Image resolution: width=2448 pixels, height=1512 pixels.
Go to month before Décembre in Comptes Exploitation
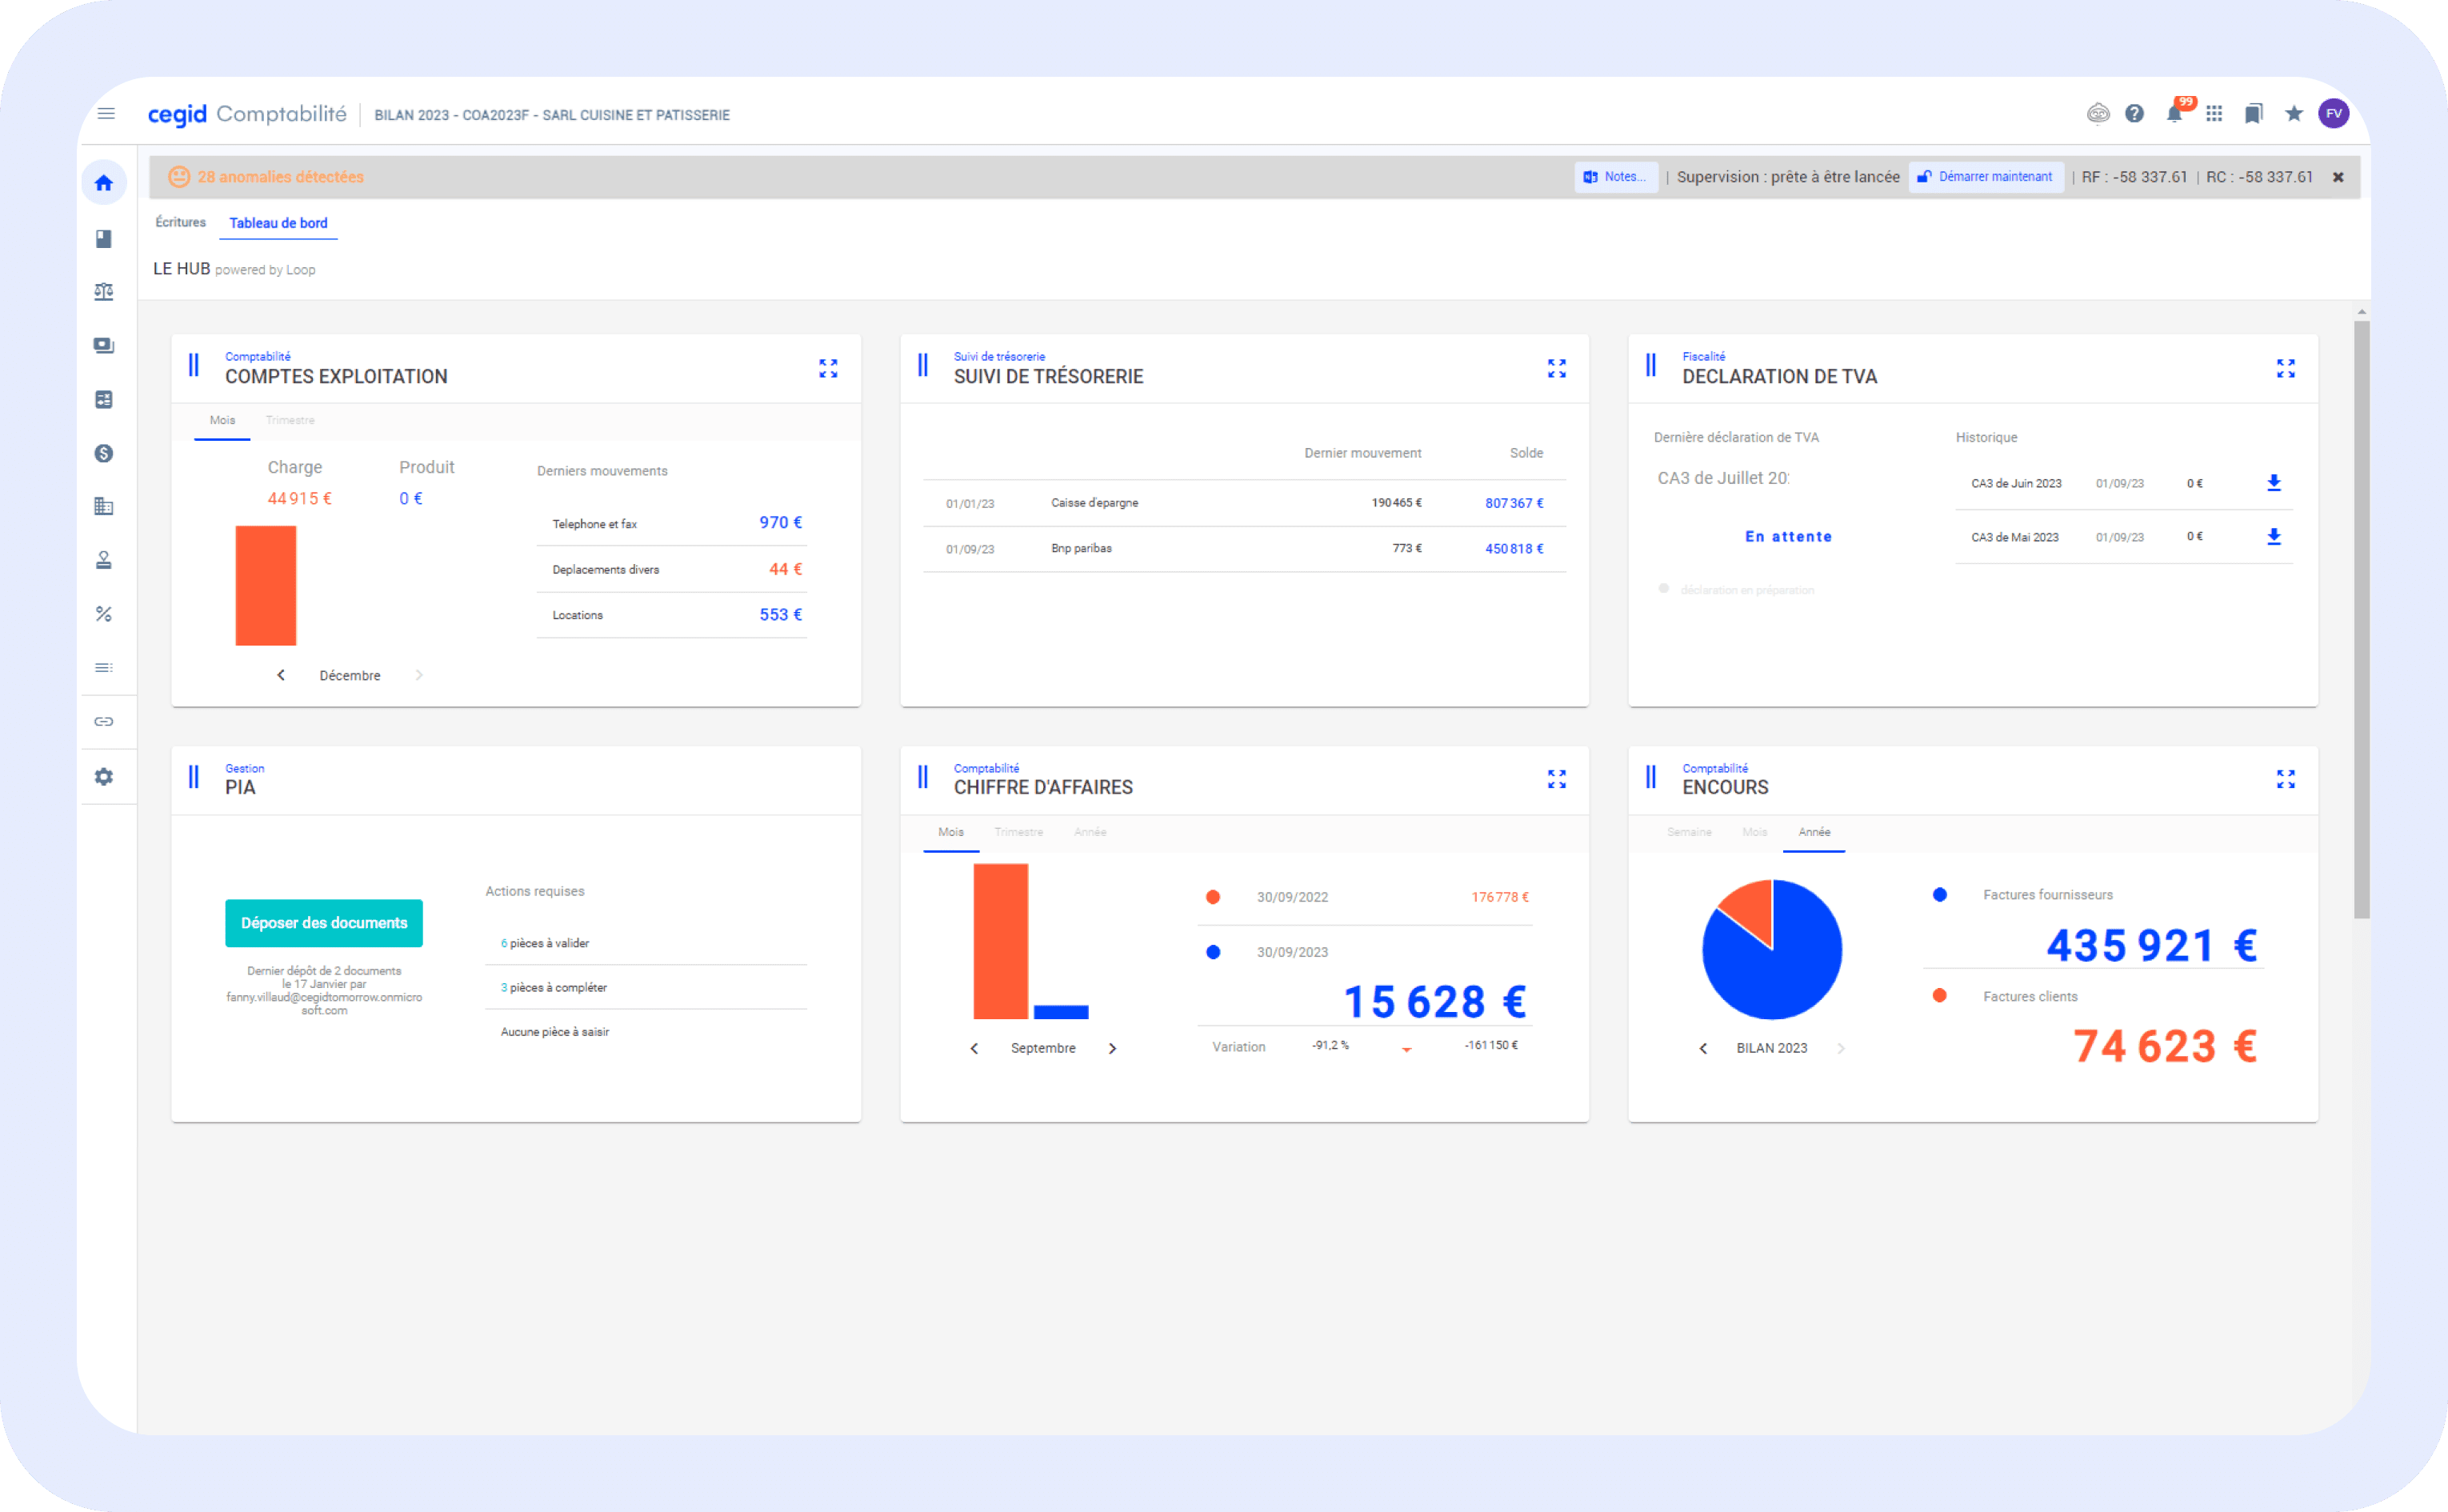(281, 674)
